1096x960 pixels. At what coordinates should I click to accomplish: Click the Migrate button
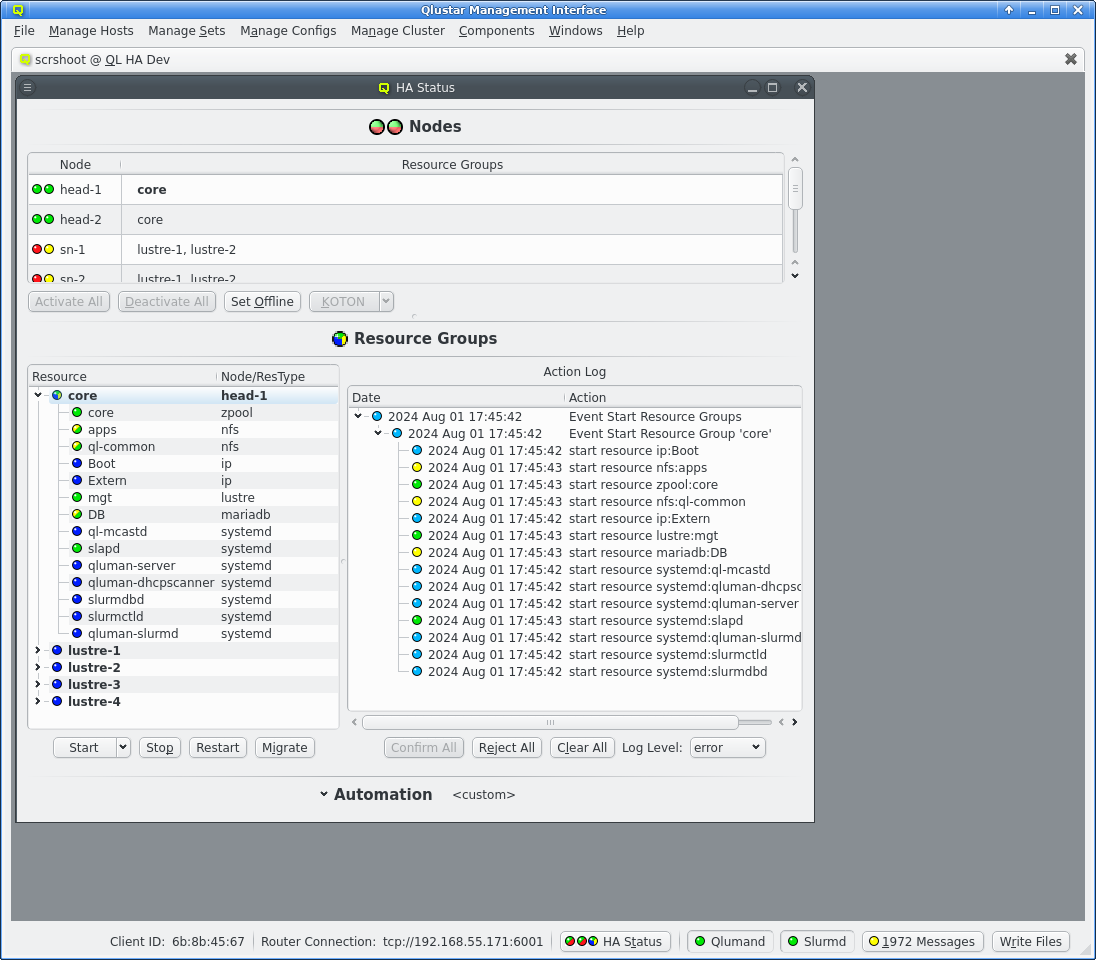point(284,747)
